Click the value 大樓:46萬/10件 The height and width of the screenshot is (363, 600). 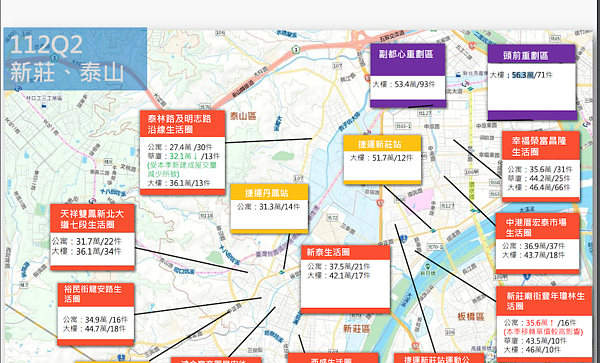[532, 350]
